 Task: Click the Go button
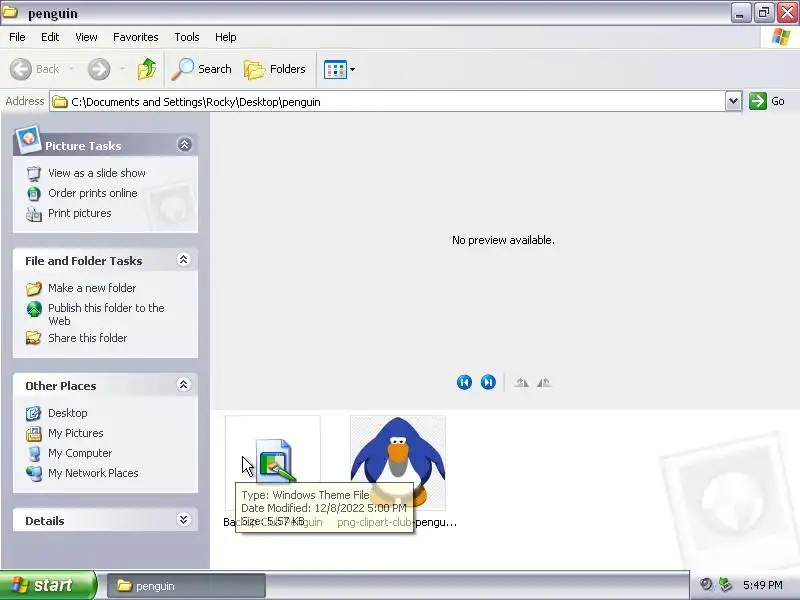pyautogui.click(x=767, y=101)
